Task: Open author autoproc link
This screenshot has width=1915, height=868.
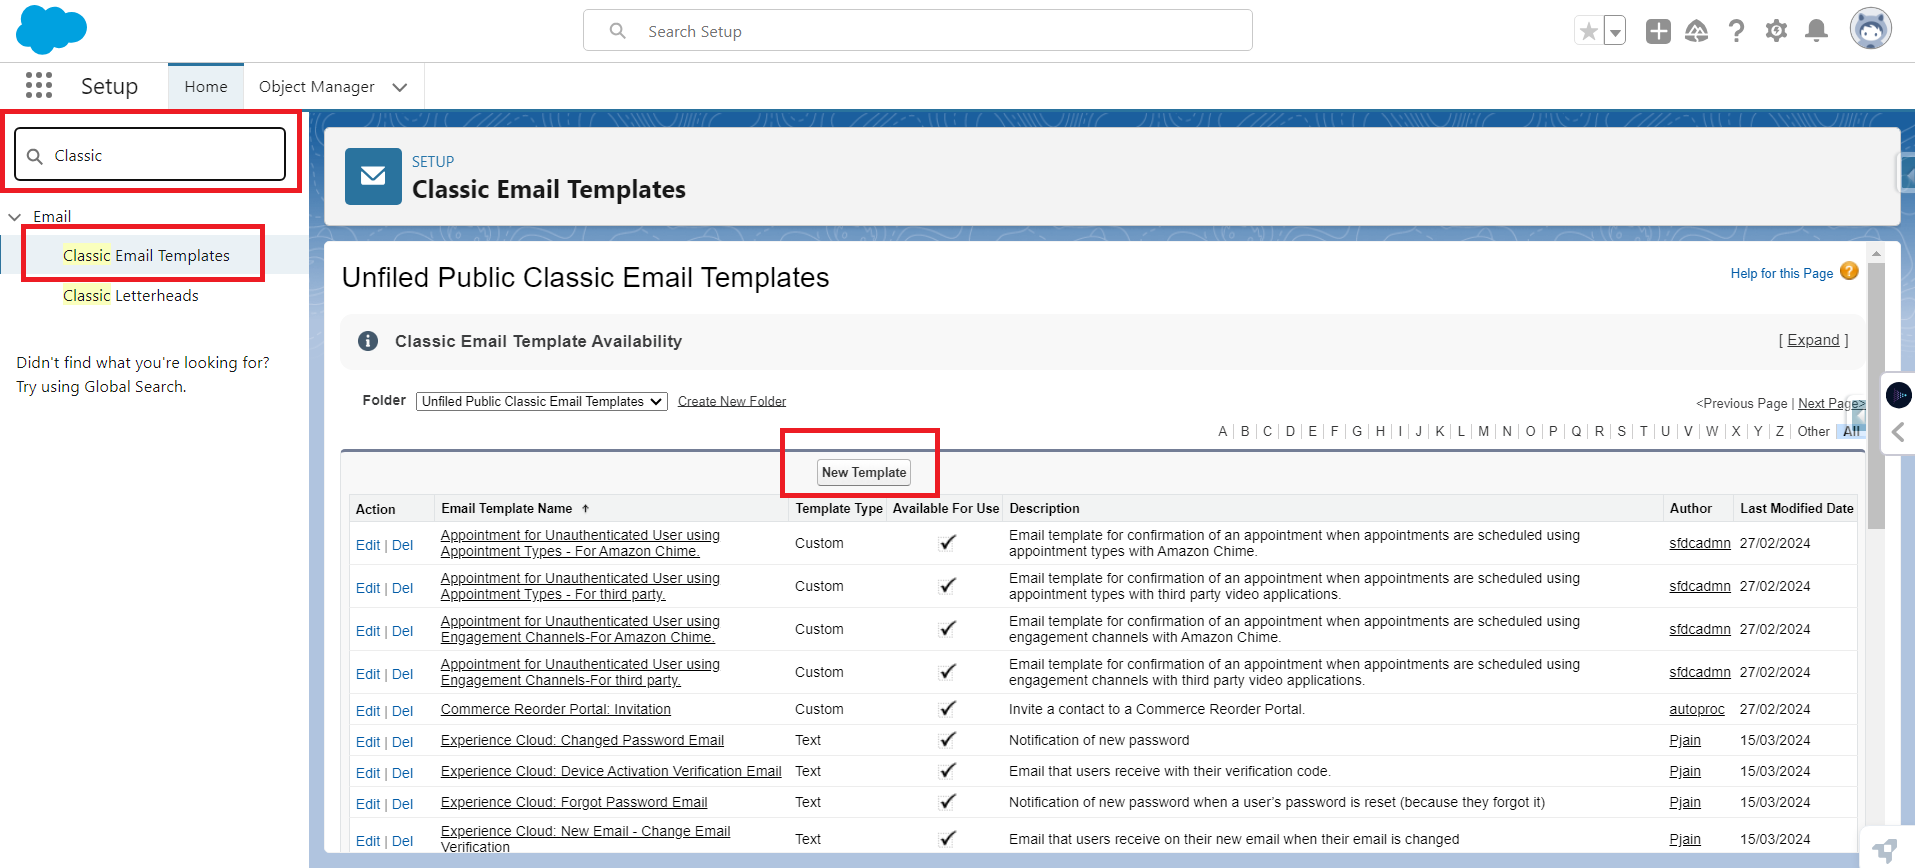Action: [1696, 709]
